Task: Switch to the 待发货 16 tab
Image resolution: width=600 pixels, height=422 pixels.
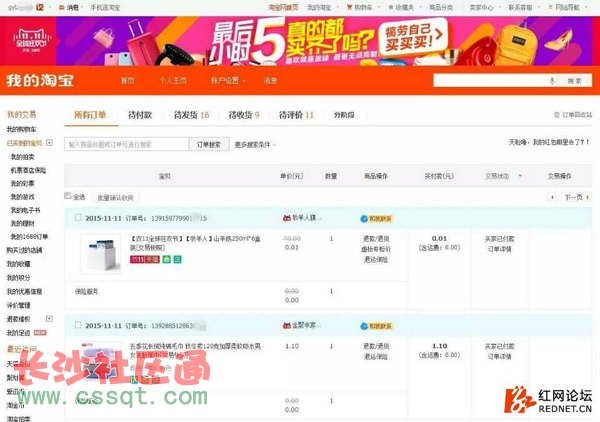Action: click(191, 115)
